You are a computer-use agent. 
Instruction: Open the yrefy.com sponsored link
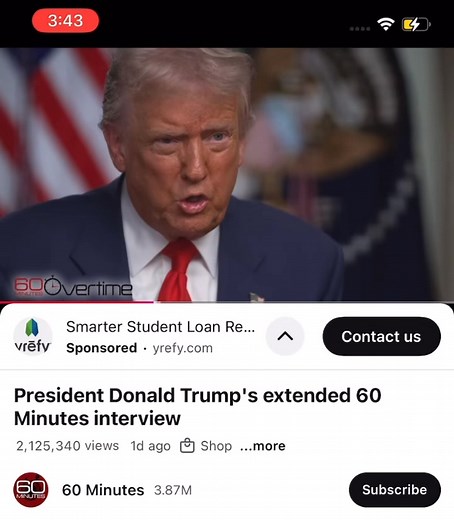point(183,348)
